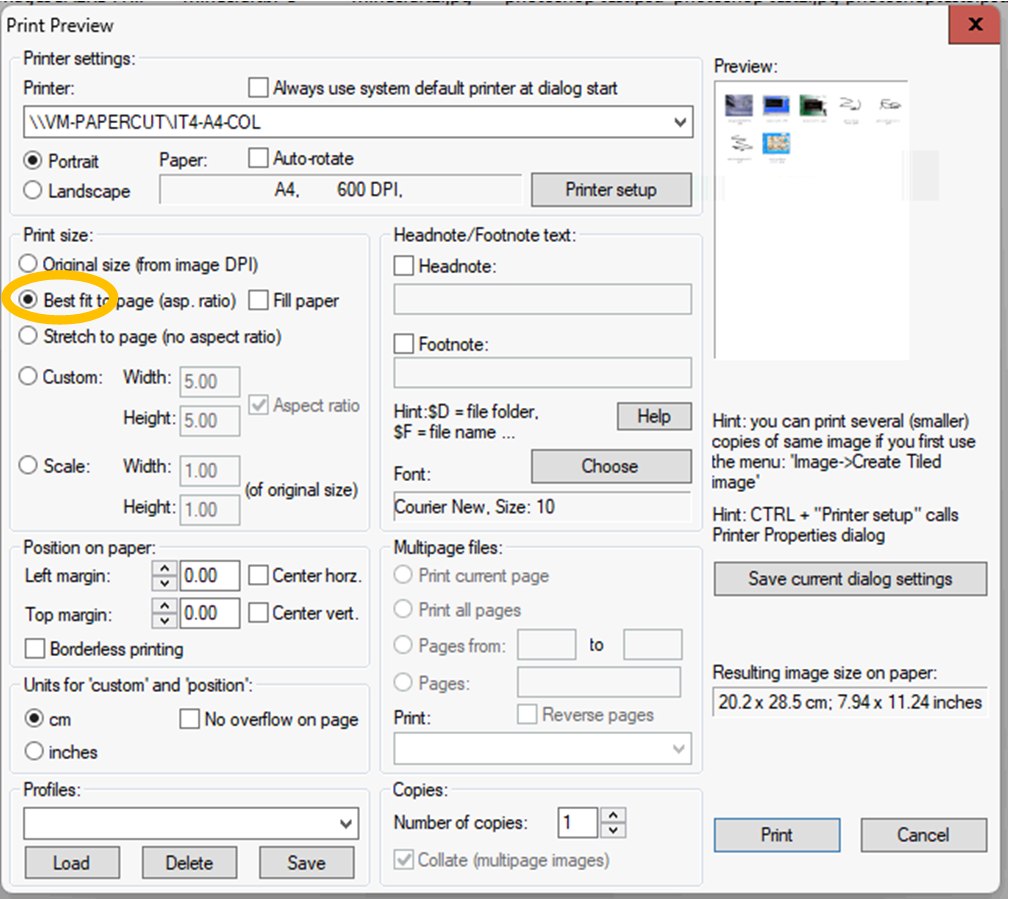The image size is (1009, 900).
Task: Decrease Number of copies with down arrow
Action: pyautogui.click(x=615, y=830)
